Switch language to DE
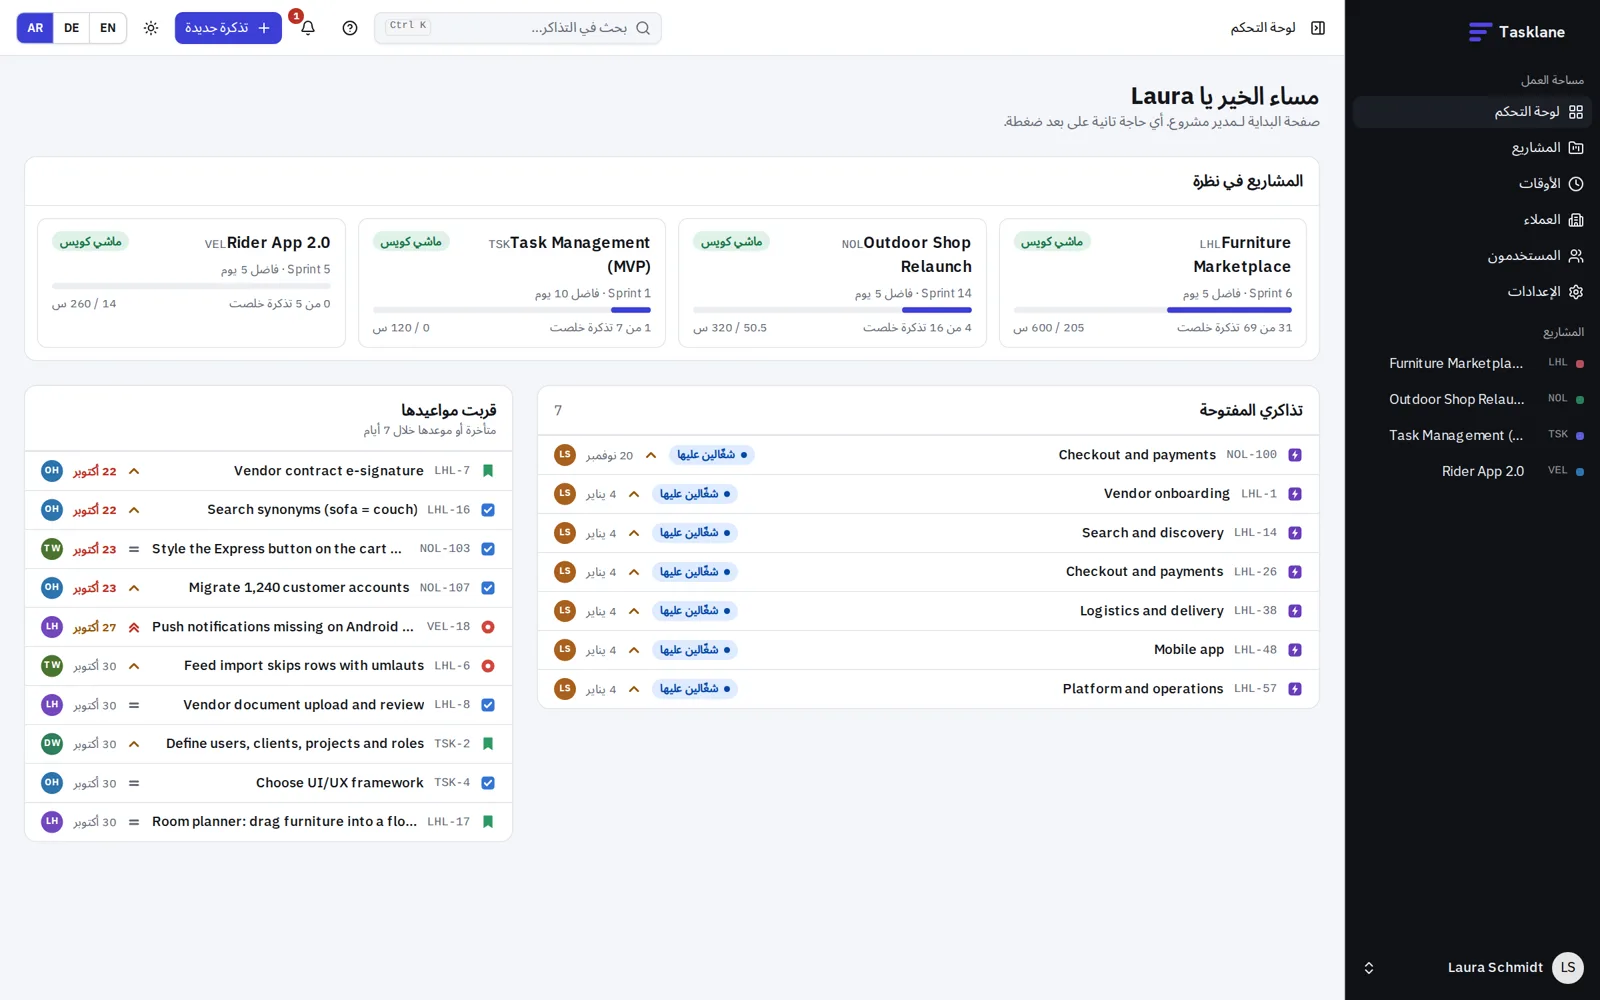 (x=72, y=28)
